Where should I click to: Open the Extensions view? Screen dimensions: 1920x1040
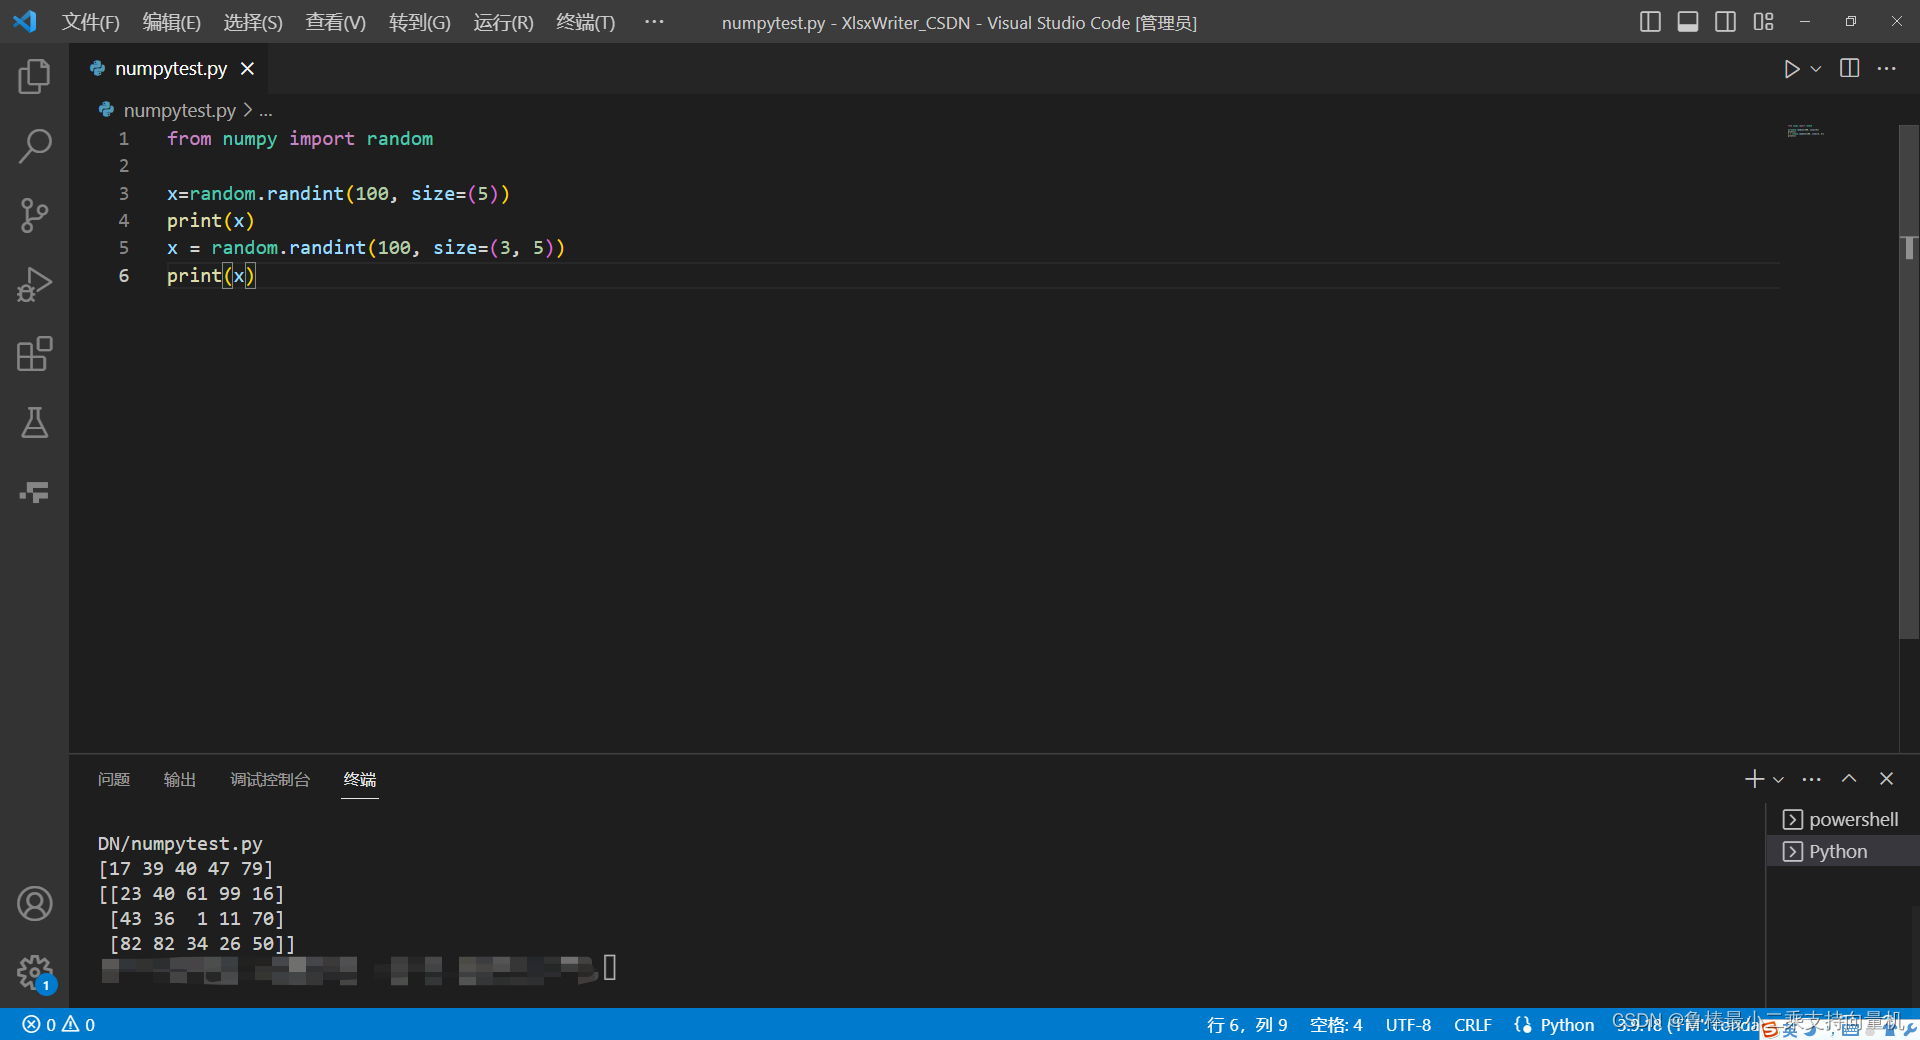34,354
